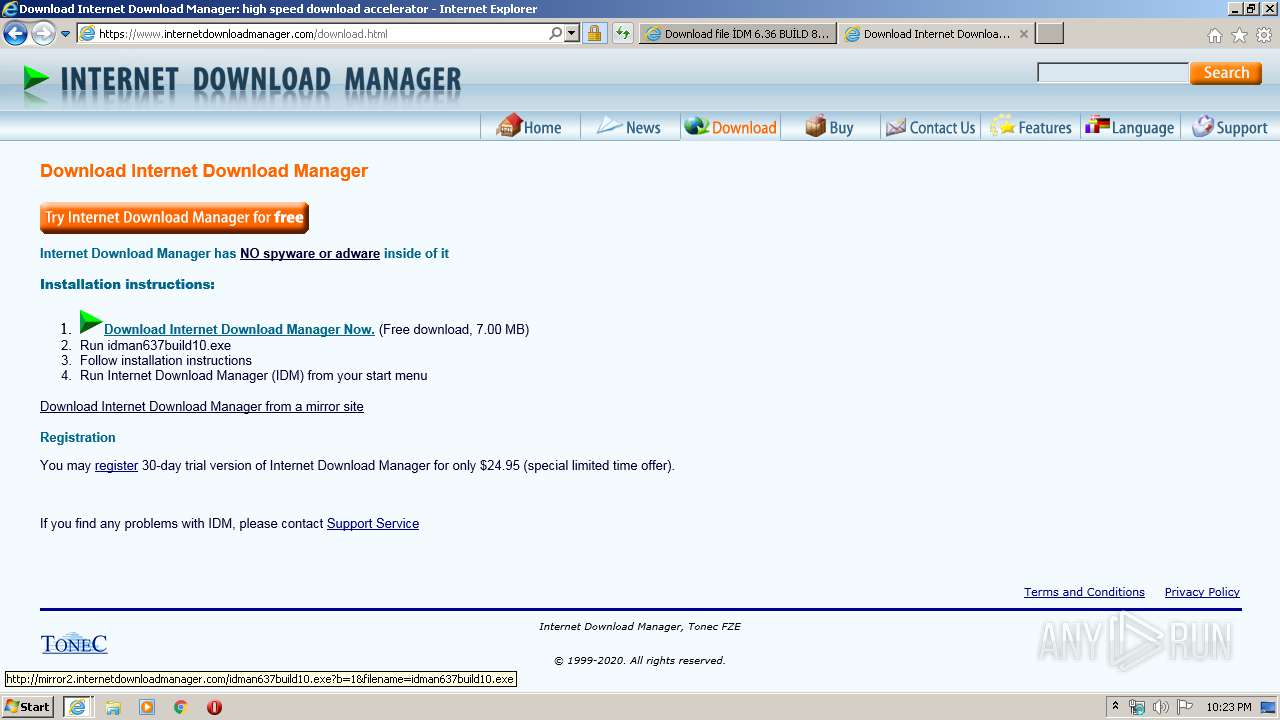Open the Home navigation item
The image size is (1280, 720).
[x=529, y=127]
